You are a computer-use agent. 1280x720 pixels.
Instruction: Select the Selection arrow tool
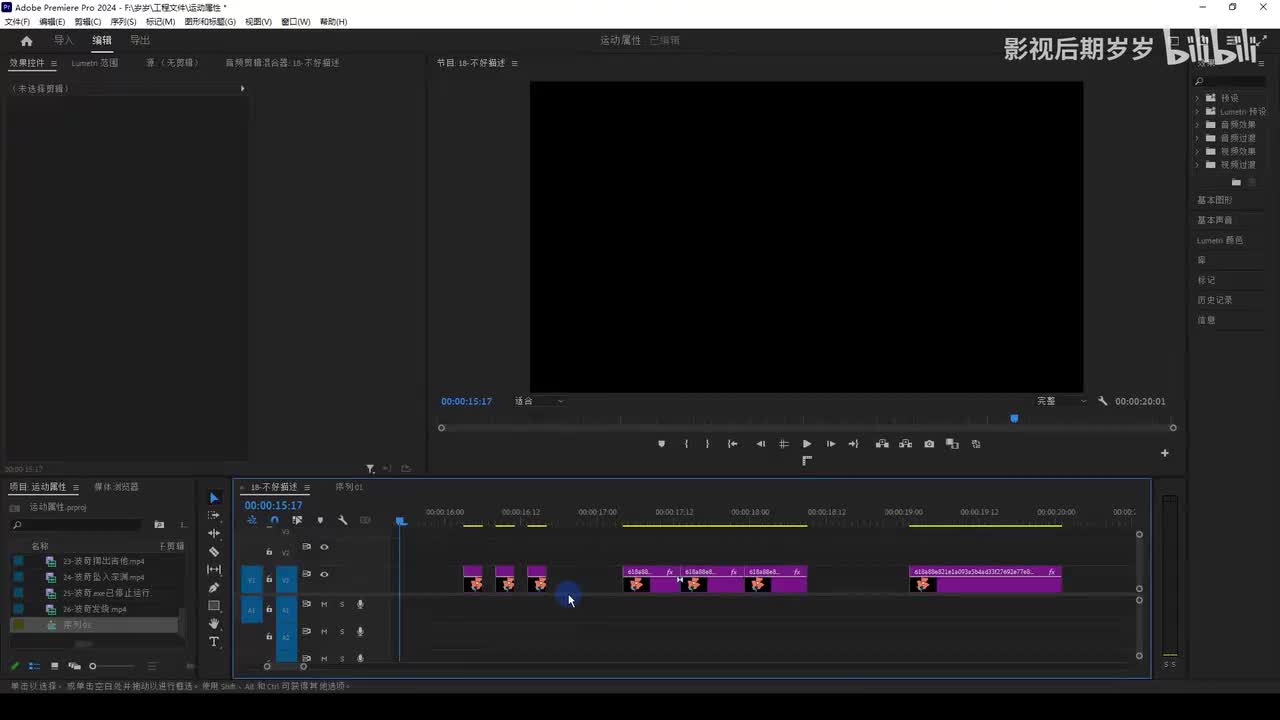pyautogui.click(x=214, y=498)
